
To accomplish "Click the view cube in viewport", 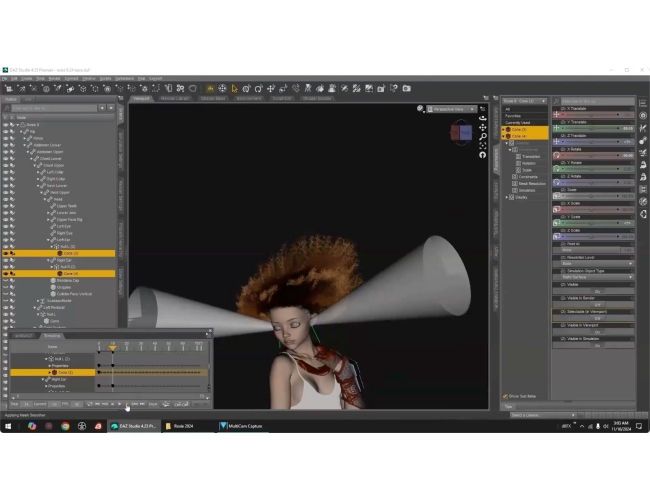I will 461,133.
